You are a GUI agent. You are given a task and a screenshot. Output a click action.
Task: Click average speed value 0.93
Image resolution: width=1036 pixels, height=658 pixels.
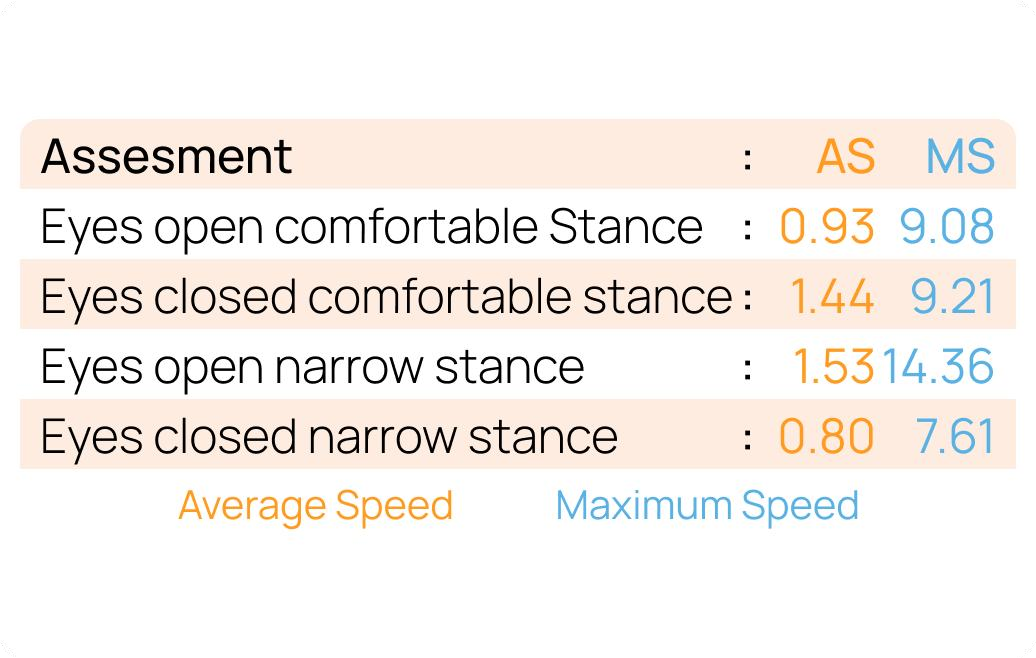826,227
